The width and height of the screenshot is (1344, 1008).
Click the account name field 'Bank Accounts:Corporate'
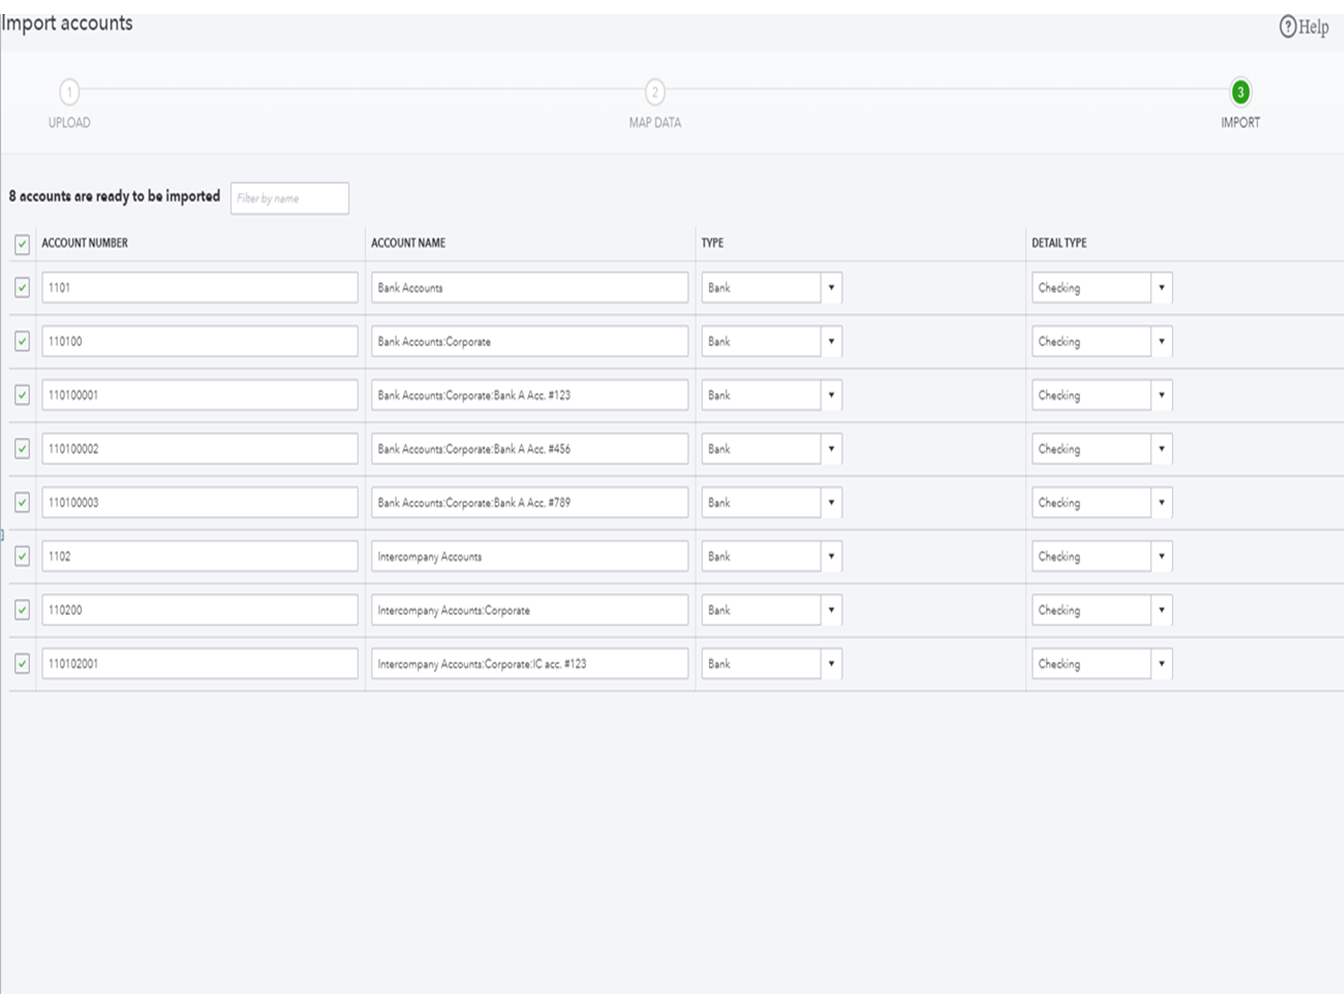(x=529, y=342)
